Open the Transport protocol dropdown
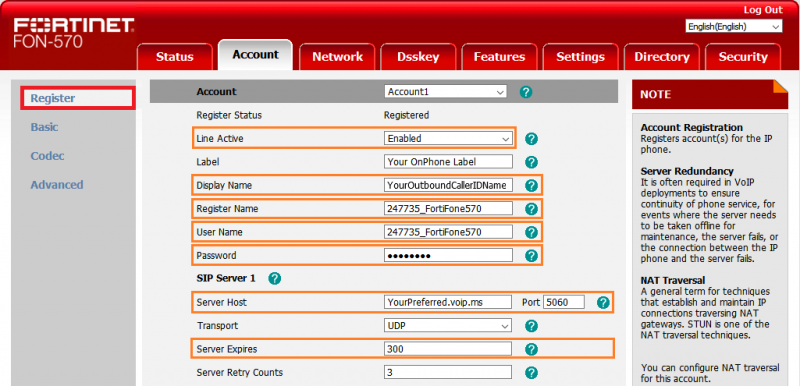Screen dimensions: 800x386 447,325
